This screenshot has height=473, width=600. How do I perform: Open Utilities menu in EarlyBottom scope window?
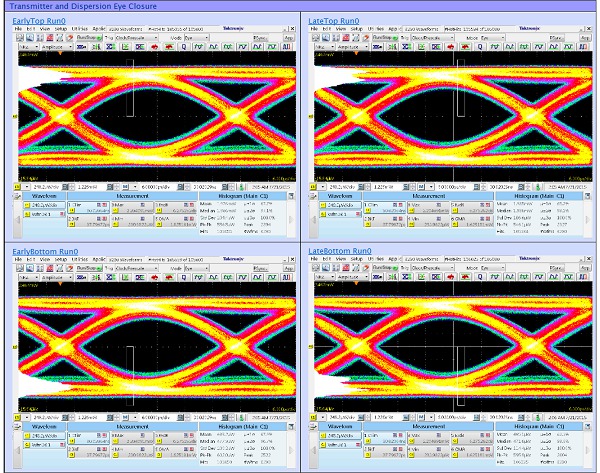click(x=78, y=260)
